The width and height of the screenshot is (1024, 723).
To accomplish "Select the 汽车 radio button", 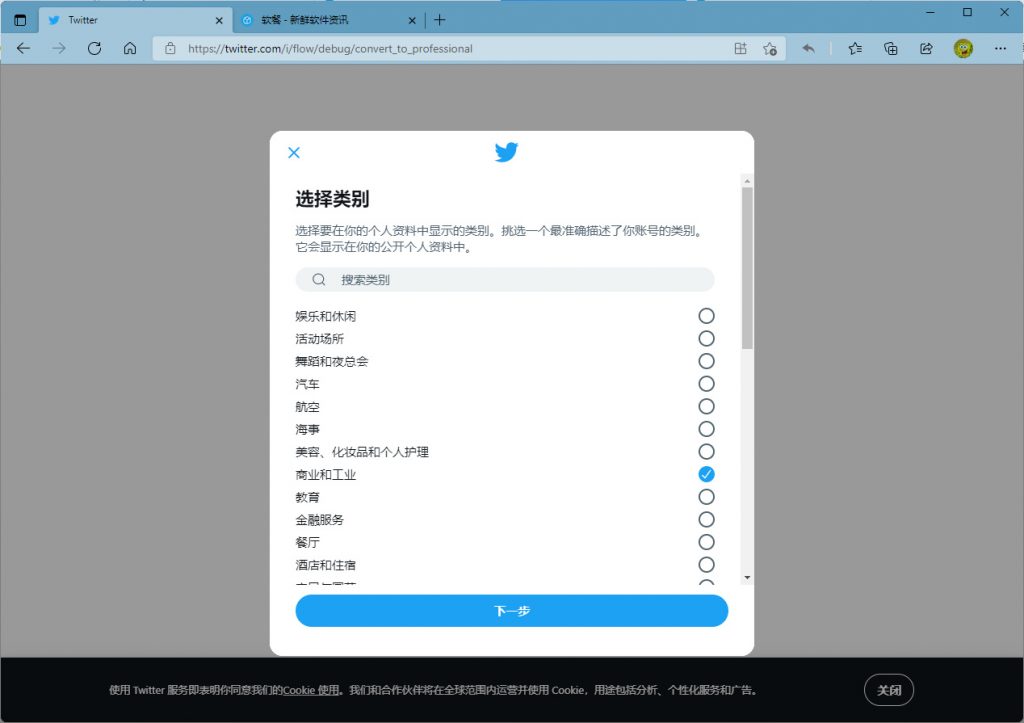I will pos(706,383).
